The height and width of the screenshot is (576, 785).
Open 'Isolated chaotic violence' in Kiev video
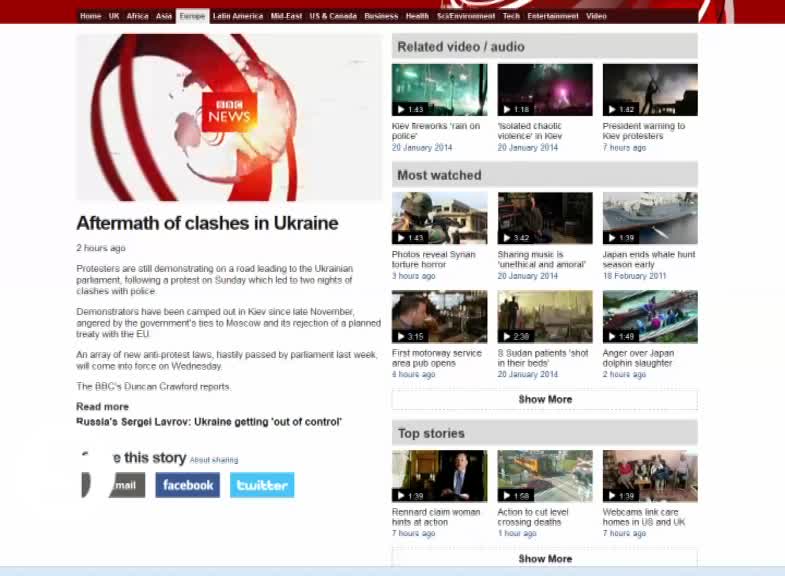pos(545,90)
